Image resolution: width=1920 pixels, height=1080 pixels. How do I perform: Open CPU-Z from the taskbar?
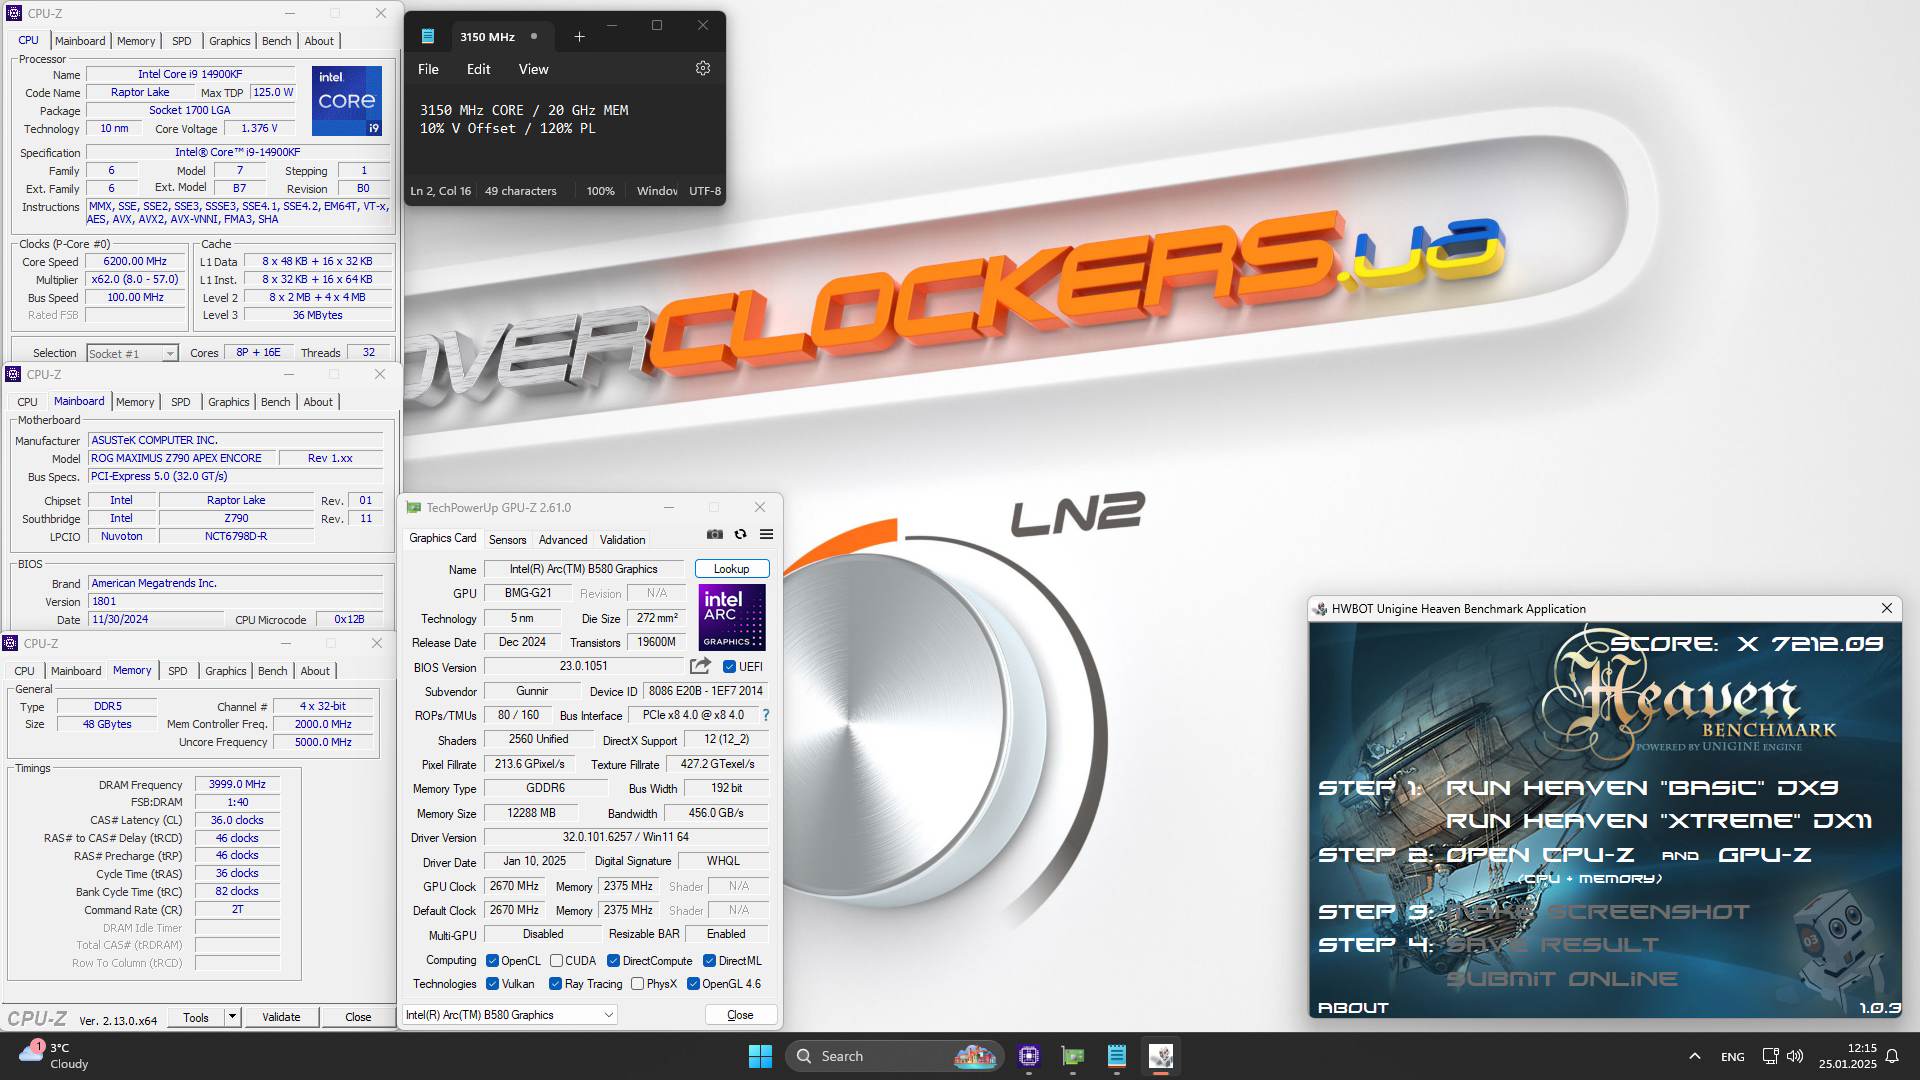coord(1029,1056)
